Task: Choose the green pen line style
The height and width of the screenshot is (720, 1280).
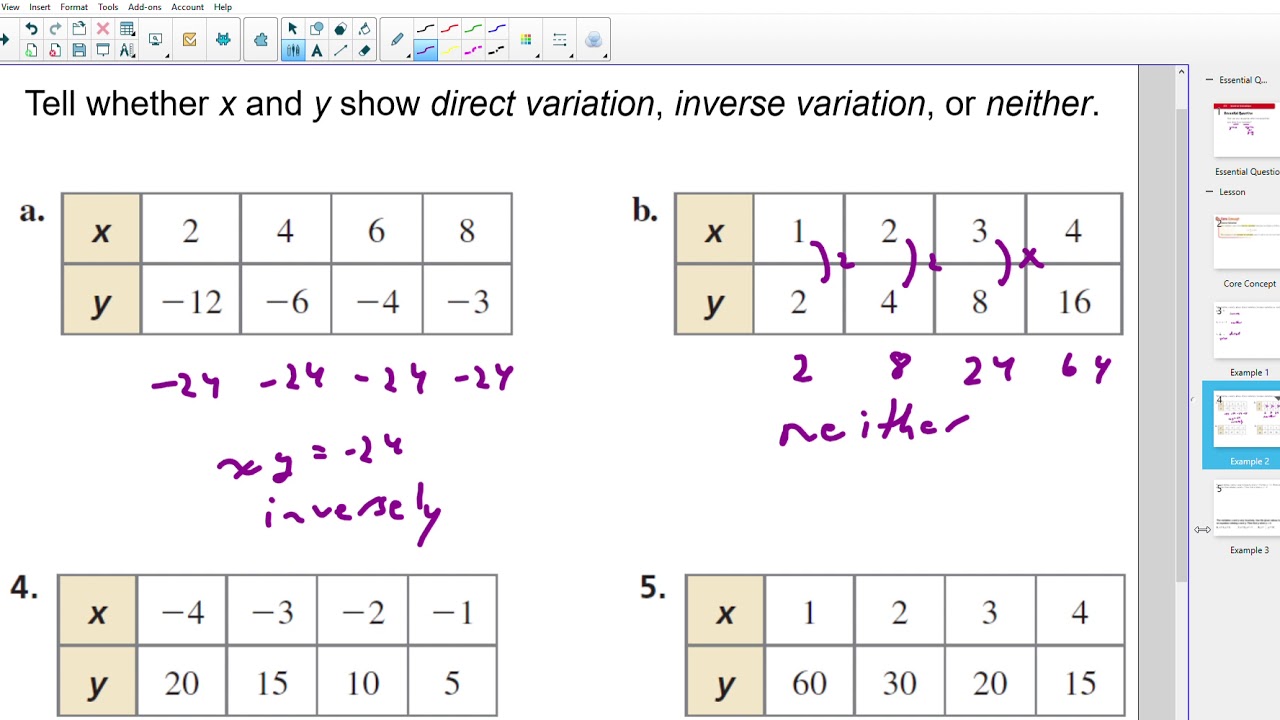Action: coord(473,29)
